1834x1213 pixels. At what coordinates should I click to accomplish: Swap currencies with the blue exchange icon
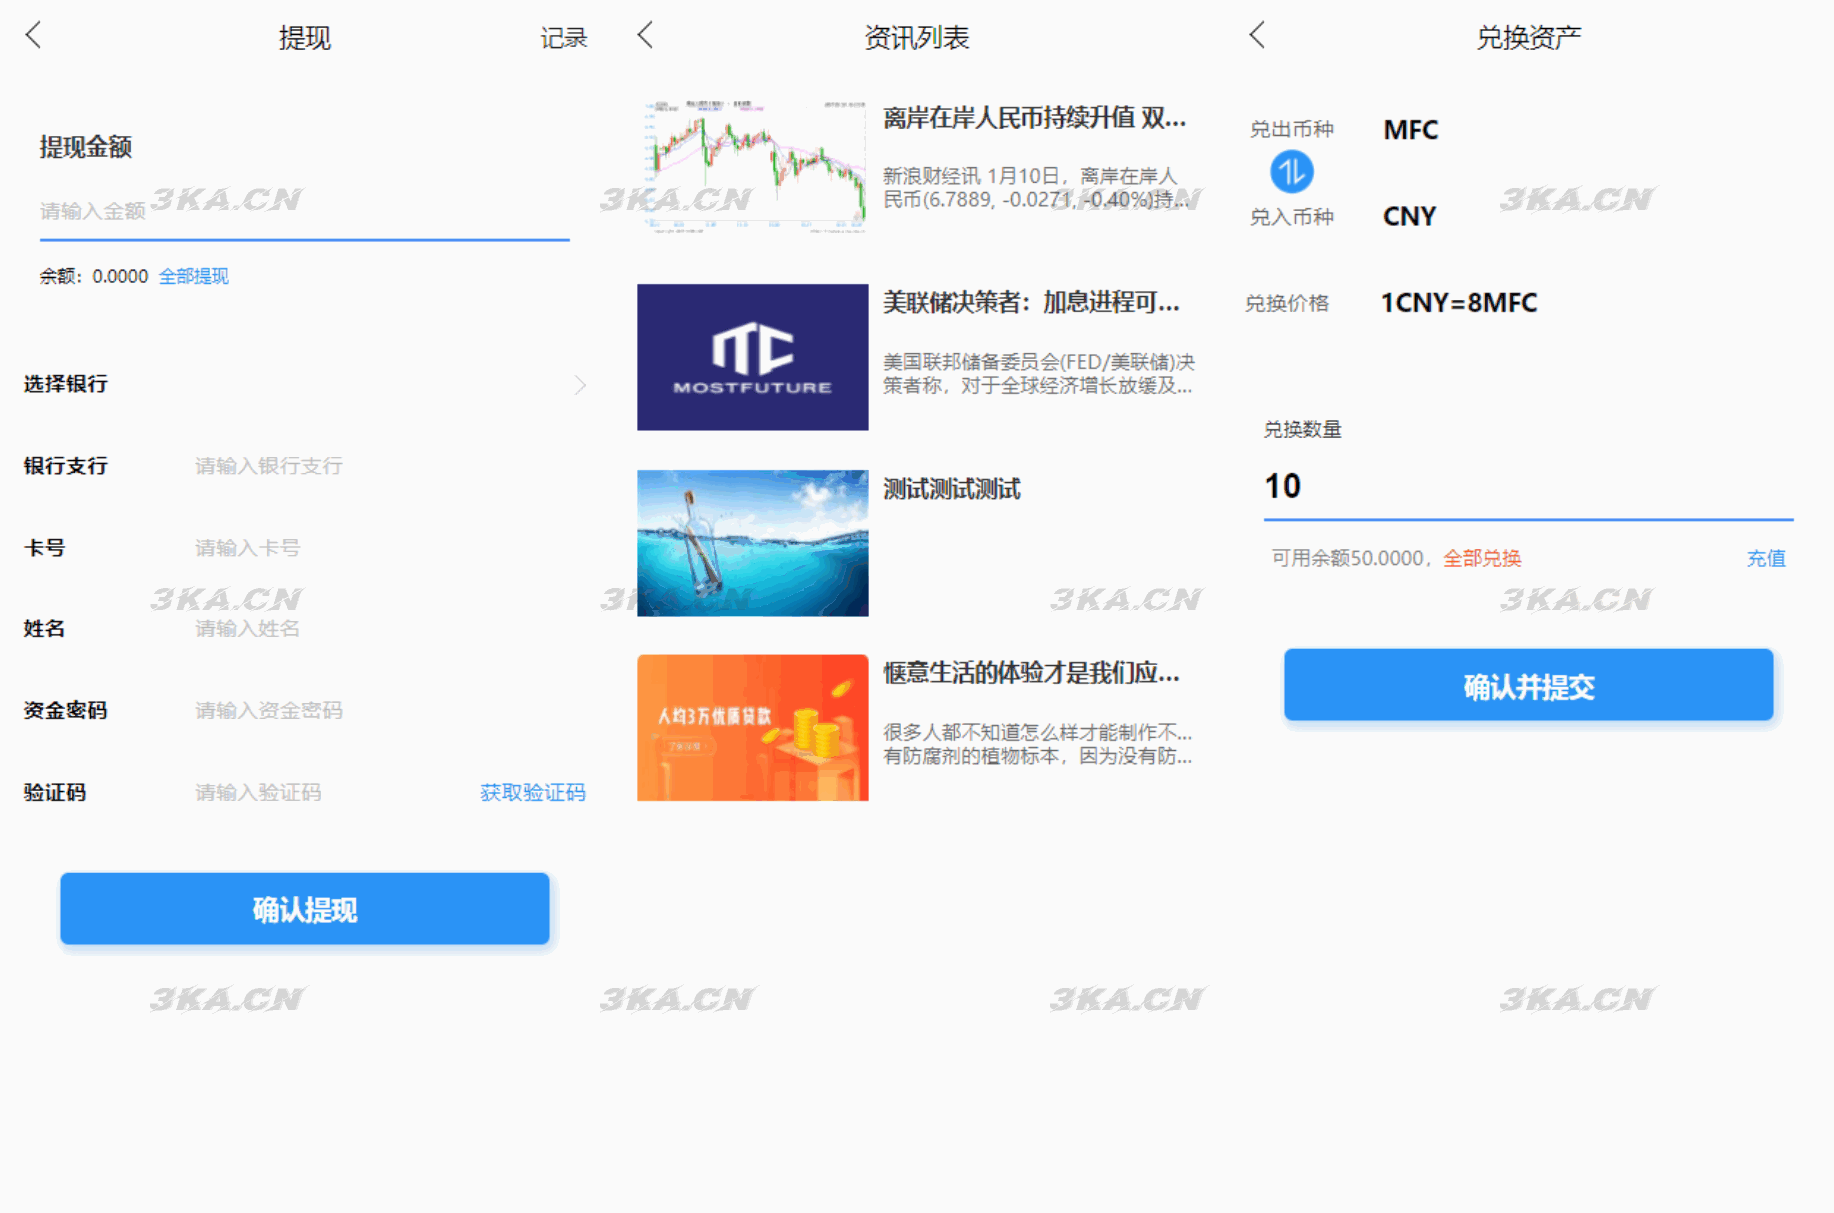1291,173
